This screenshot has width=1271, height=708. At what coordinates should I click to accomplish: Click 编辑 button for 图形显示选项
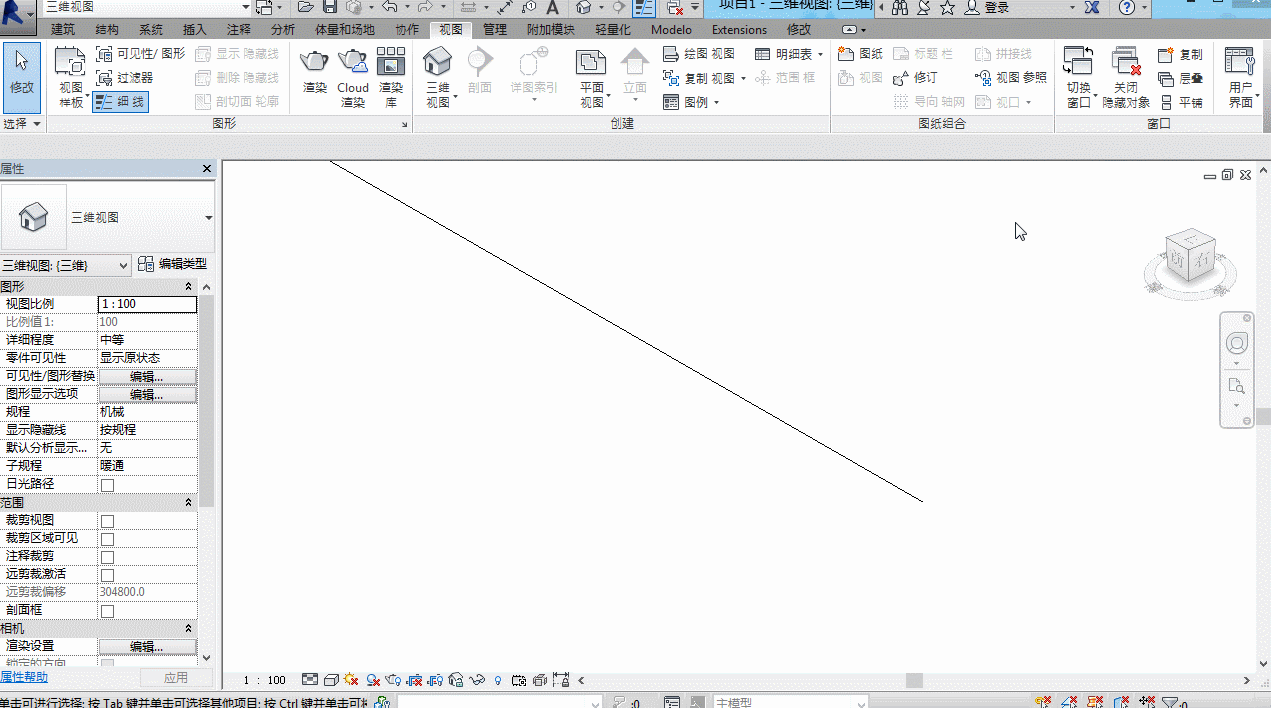point(147,394)
